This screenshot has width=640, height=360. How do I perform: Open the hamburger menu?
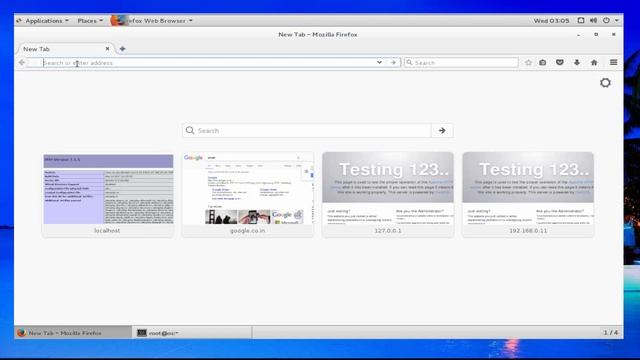(613, 62)
